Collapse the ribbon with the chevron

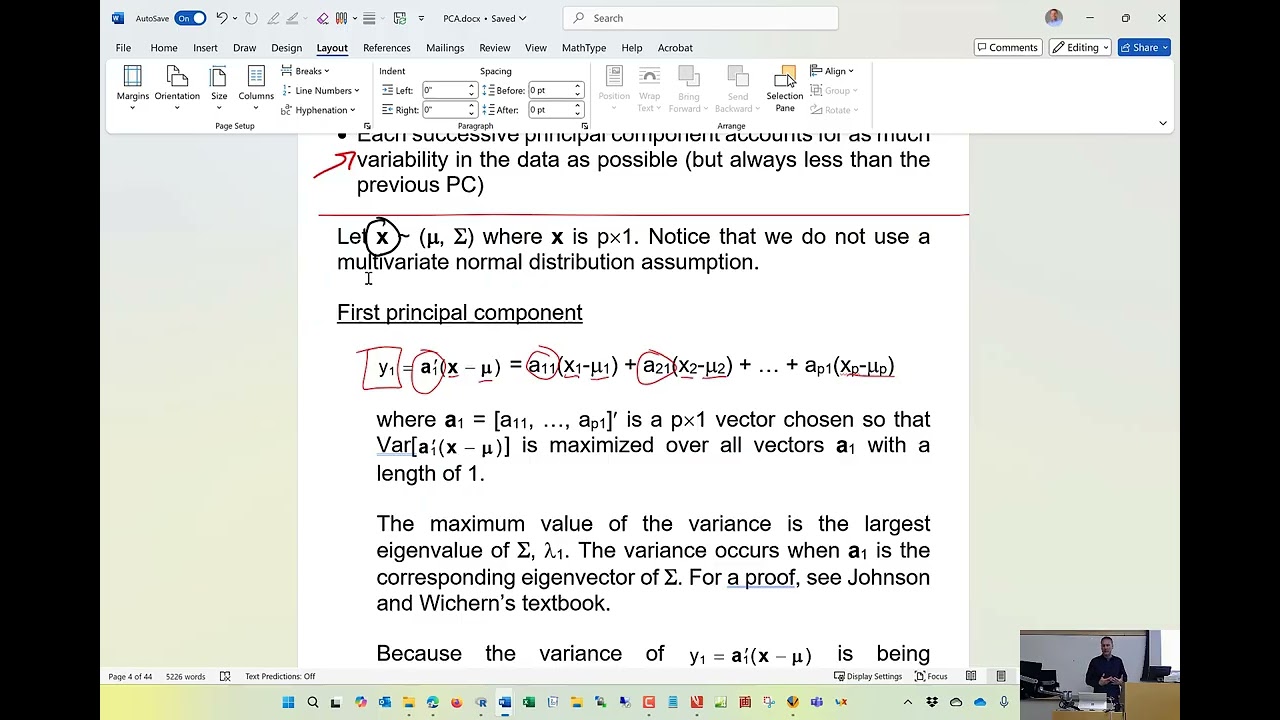pos(1162,123)
